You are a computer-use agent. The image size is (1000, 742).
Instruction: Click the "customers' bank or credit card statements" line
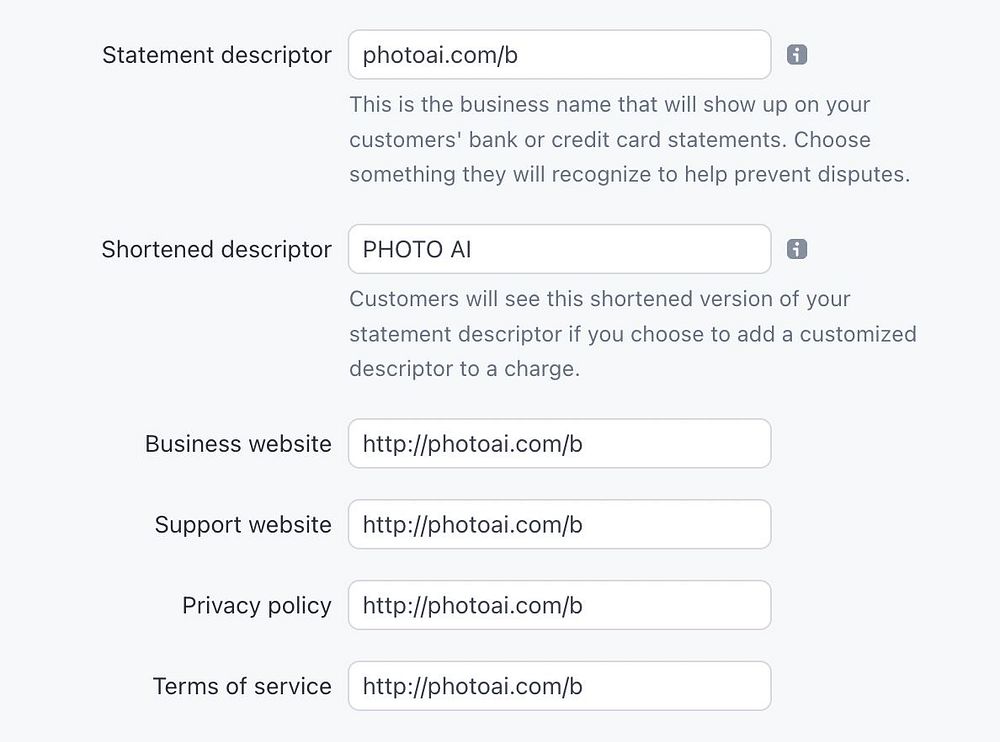(x=609, y=139)
